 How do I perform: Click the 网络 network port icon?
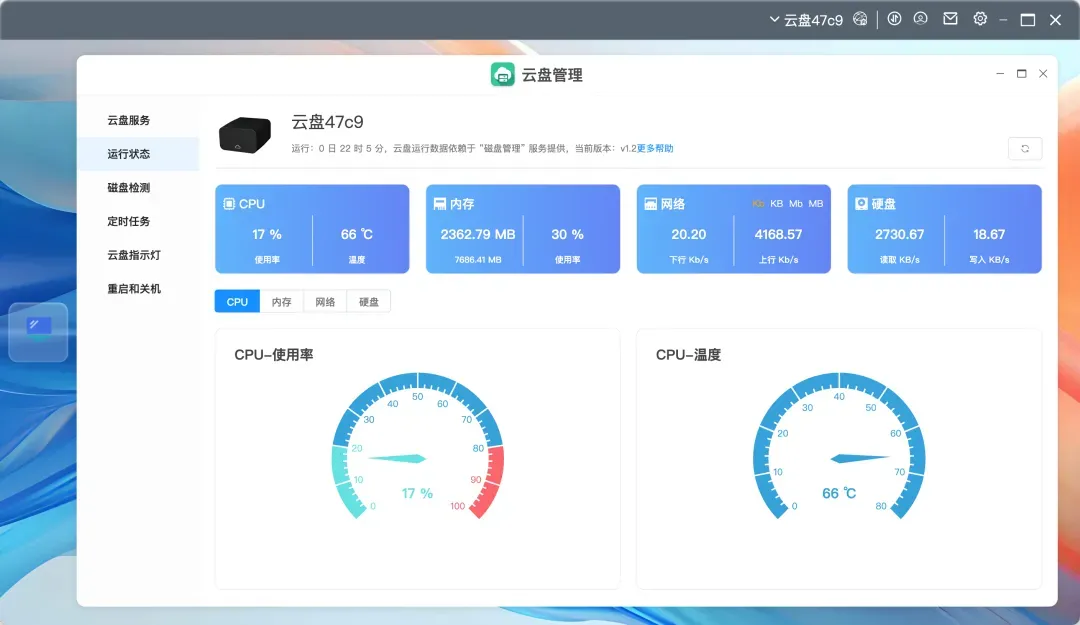pos(650,204)
